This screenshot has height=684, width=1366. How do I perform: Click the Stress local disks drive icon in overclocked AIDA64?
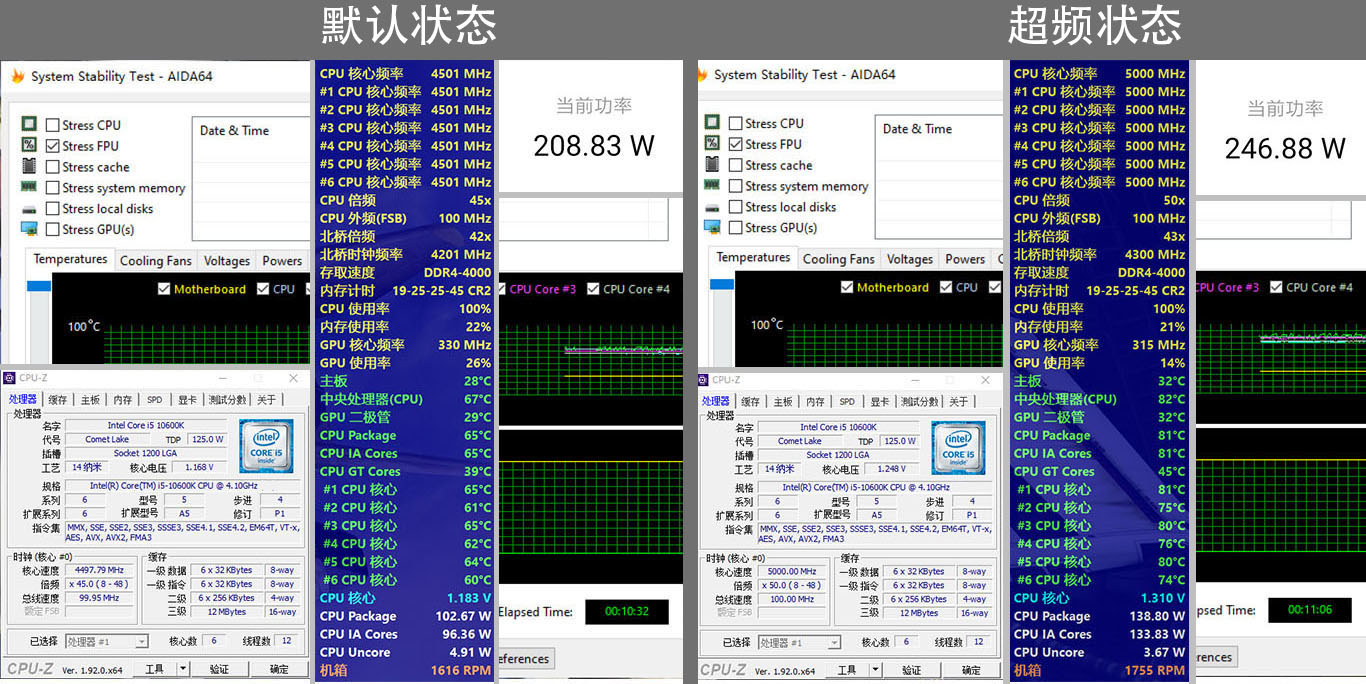pos(712,206)
